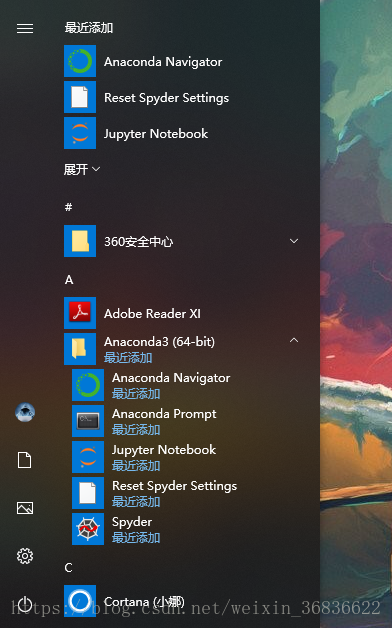Click the Anaconda3 (64-bit) folder icon
This screenshot has height=628, width=392.
(x=80, y=349)
